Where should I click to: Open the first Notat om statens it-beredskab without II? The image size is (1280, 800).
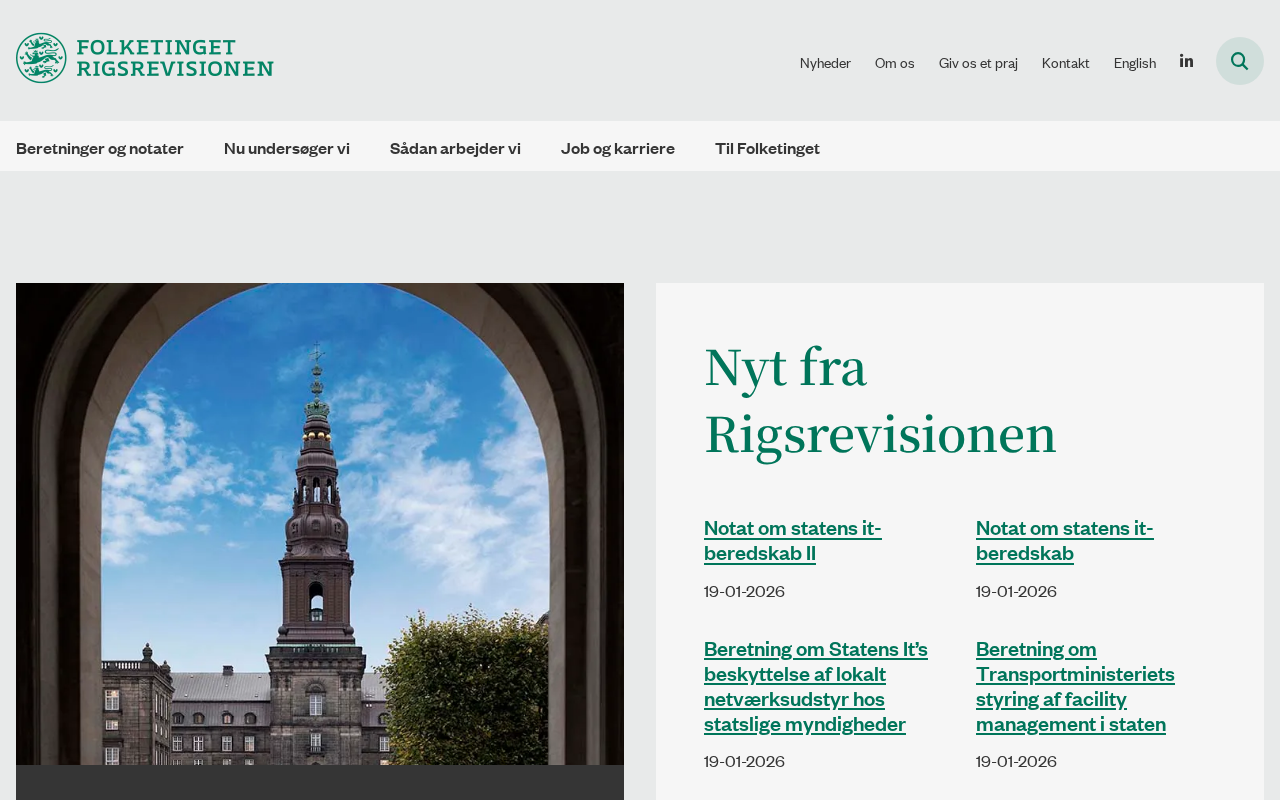[x=1065, y=540]
